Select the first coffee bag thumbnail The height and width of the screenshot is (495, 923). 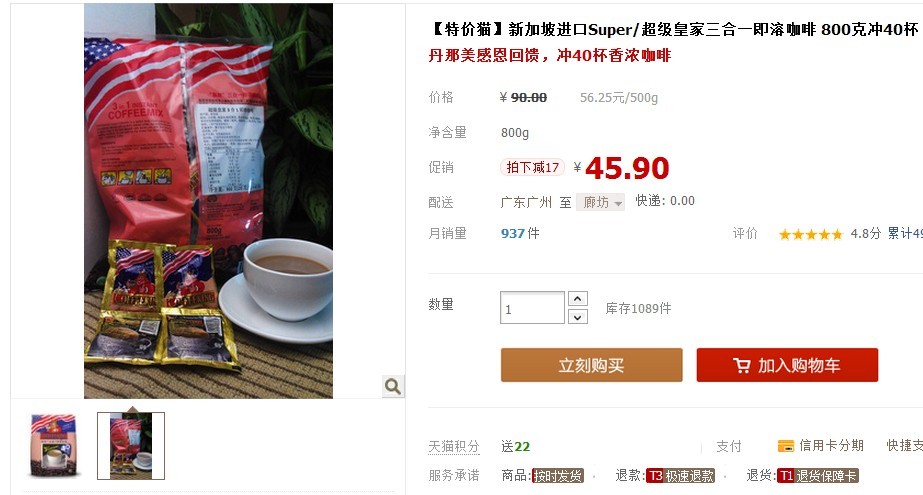pos(53,446)
